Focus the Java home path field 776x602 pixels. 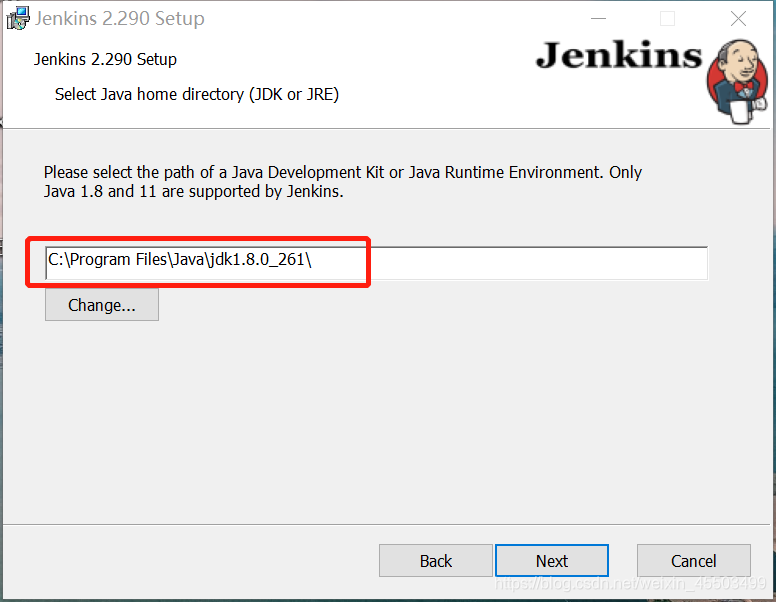click(x=376, y=263)
